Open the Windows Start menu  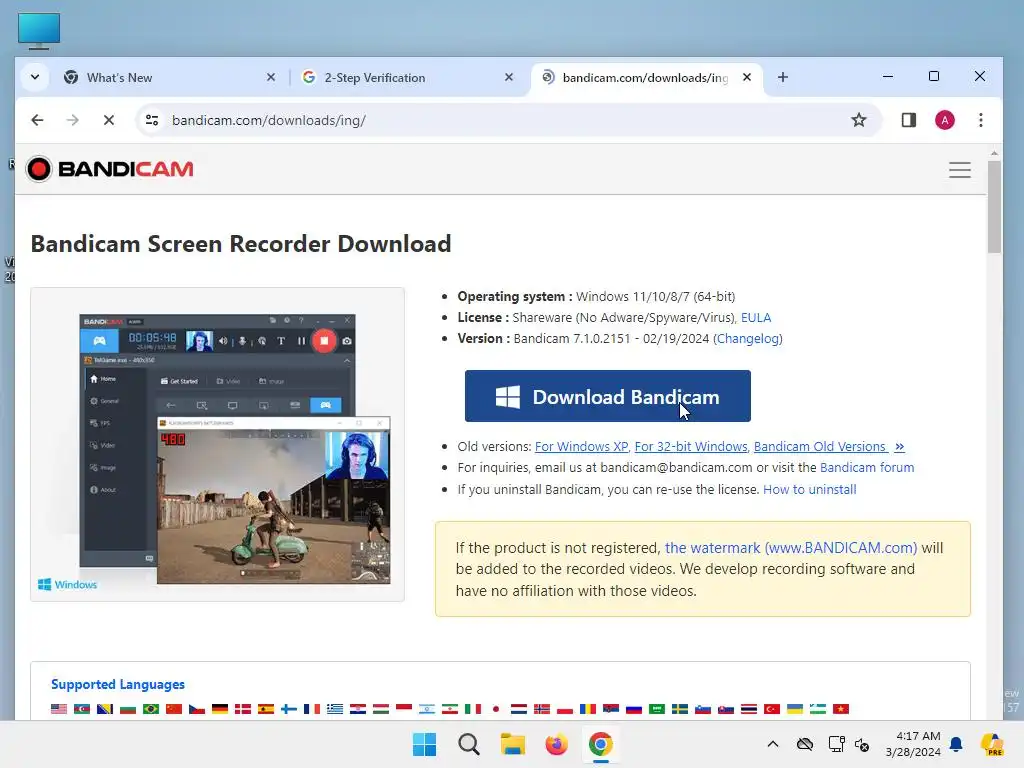pyautogui.click(x=424, y=744)
